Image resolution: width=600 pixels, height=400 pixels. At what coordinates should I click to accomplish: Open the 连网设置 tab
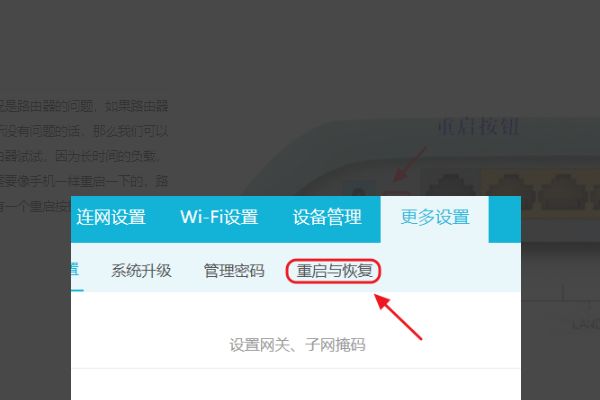click(111, 217)
